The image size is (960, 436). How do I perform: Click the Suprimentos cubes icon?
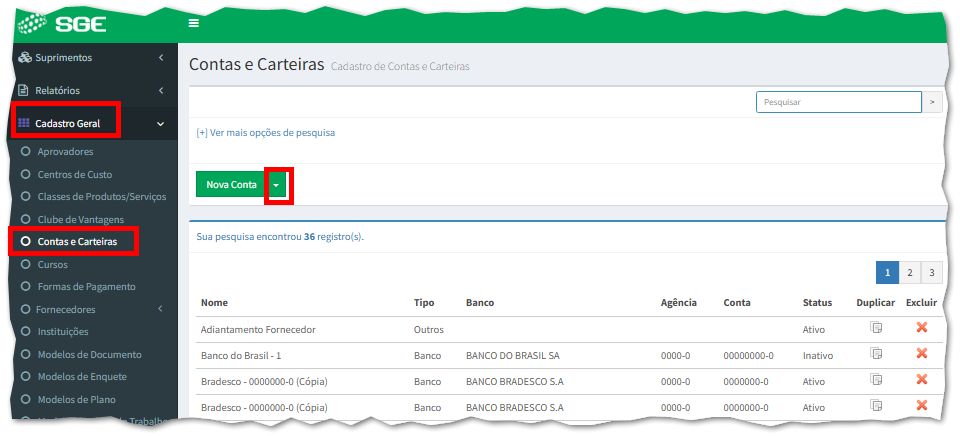(x=24, y=58)
